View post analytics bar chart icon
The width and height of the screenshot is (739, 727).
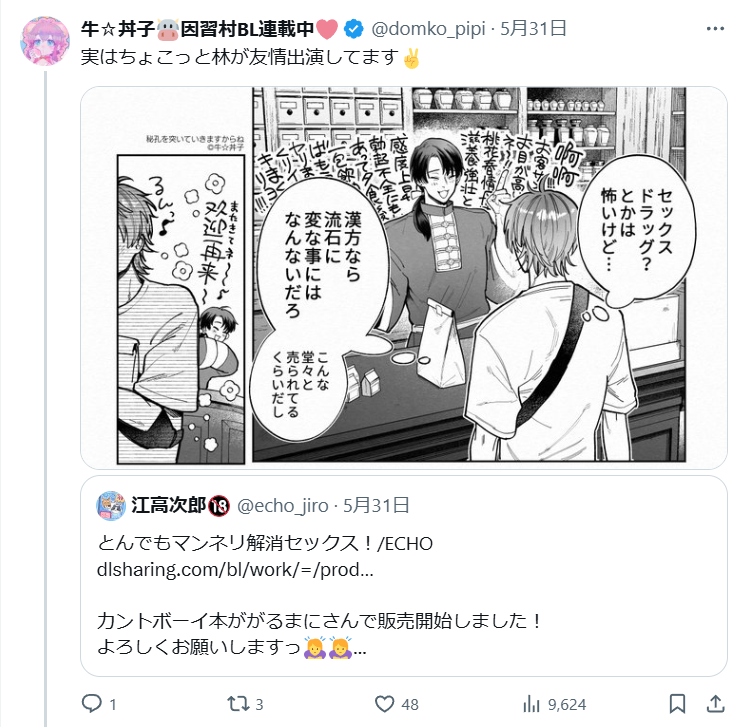click(531, 704)
